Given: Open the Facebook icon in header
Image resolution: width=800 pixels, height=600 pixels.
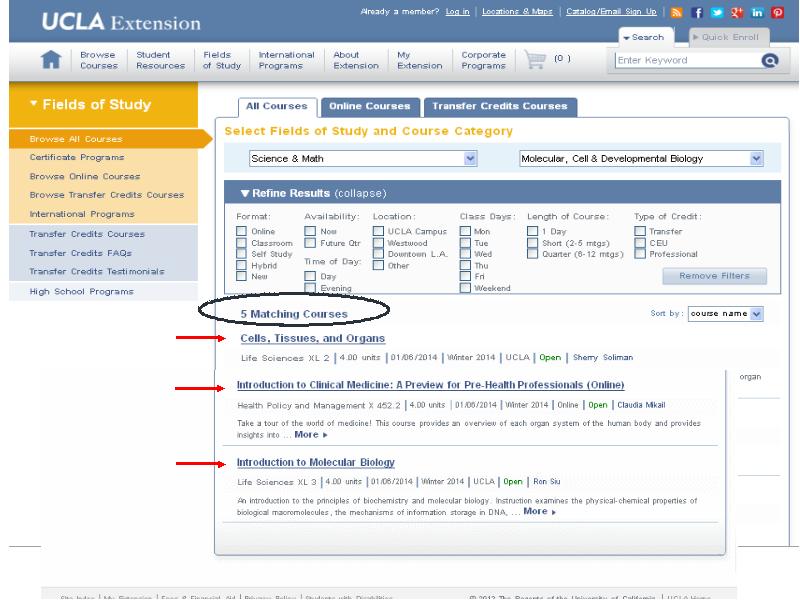Looking at the screenshot, I should click(x=699, y=15).
